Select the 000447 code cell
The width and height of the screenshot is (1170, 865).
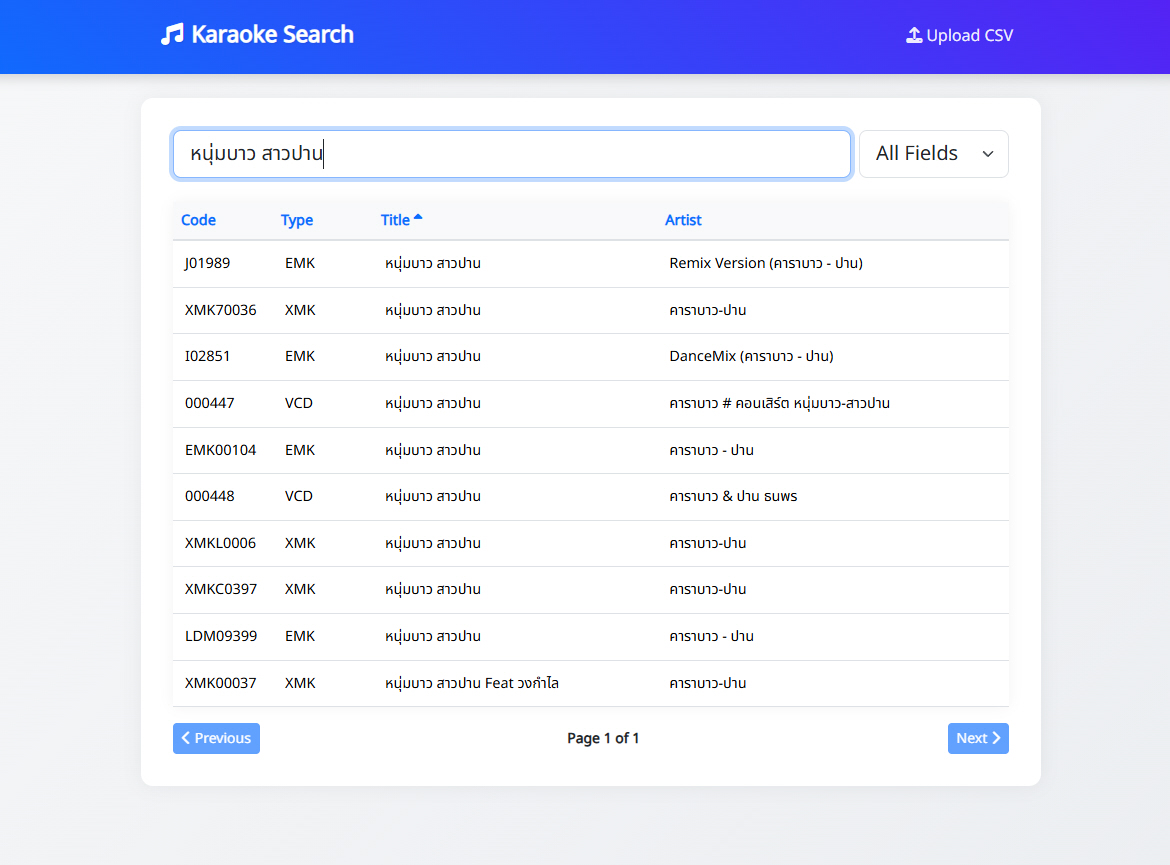(x=210, y=404)
